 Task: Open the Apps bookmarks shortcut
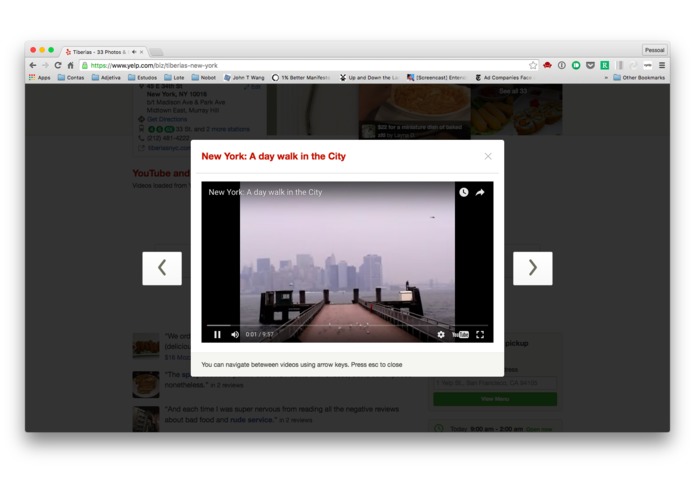[39, 78]
